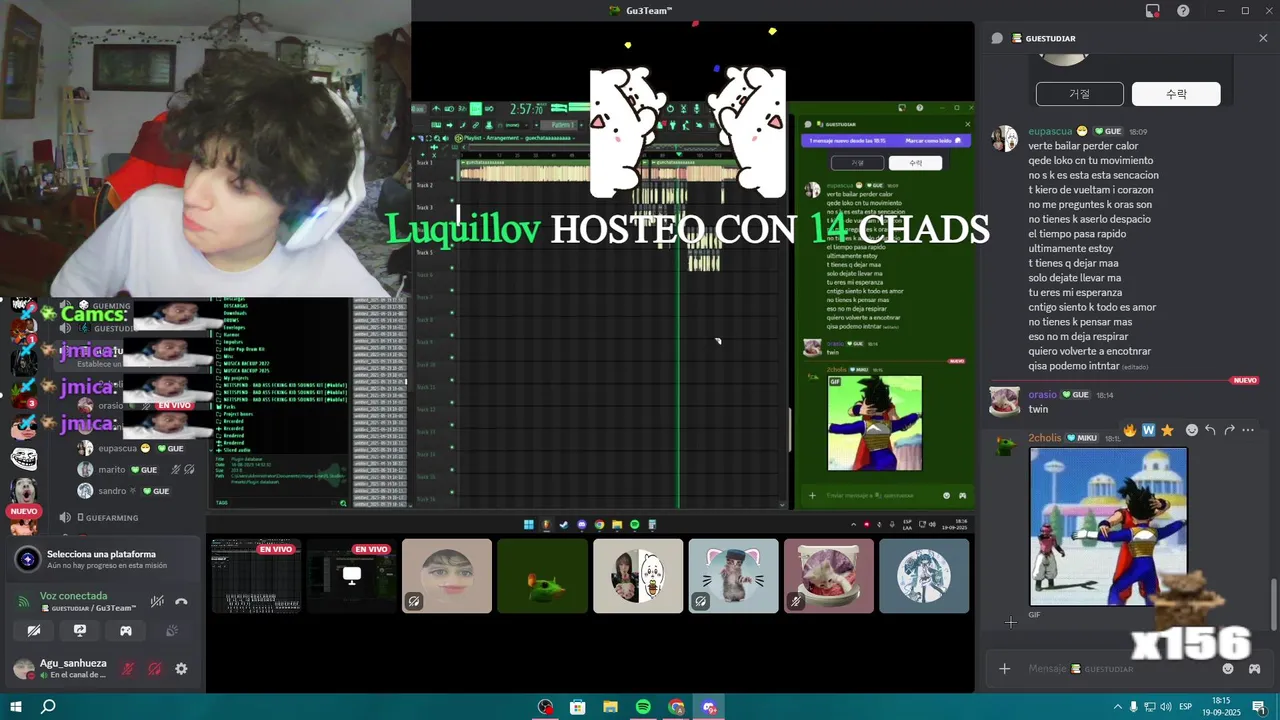Toggle the camera in voice panel

(34, 631)
